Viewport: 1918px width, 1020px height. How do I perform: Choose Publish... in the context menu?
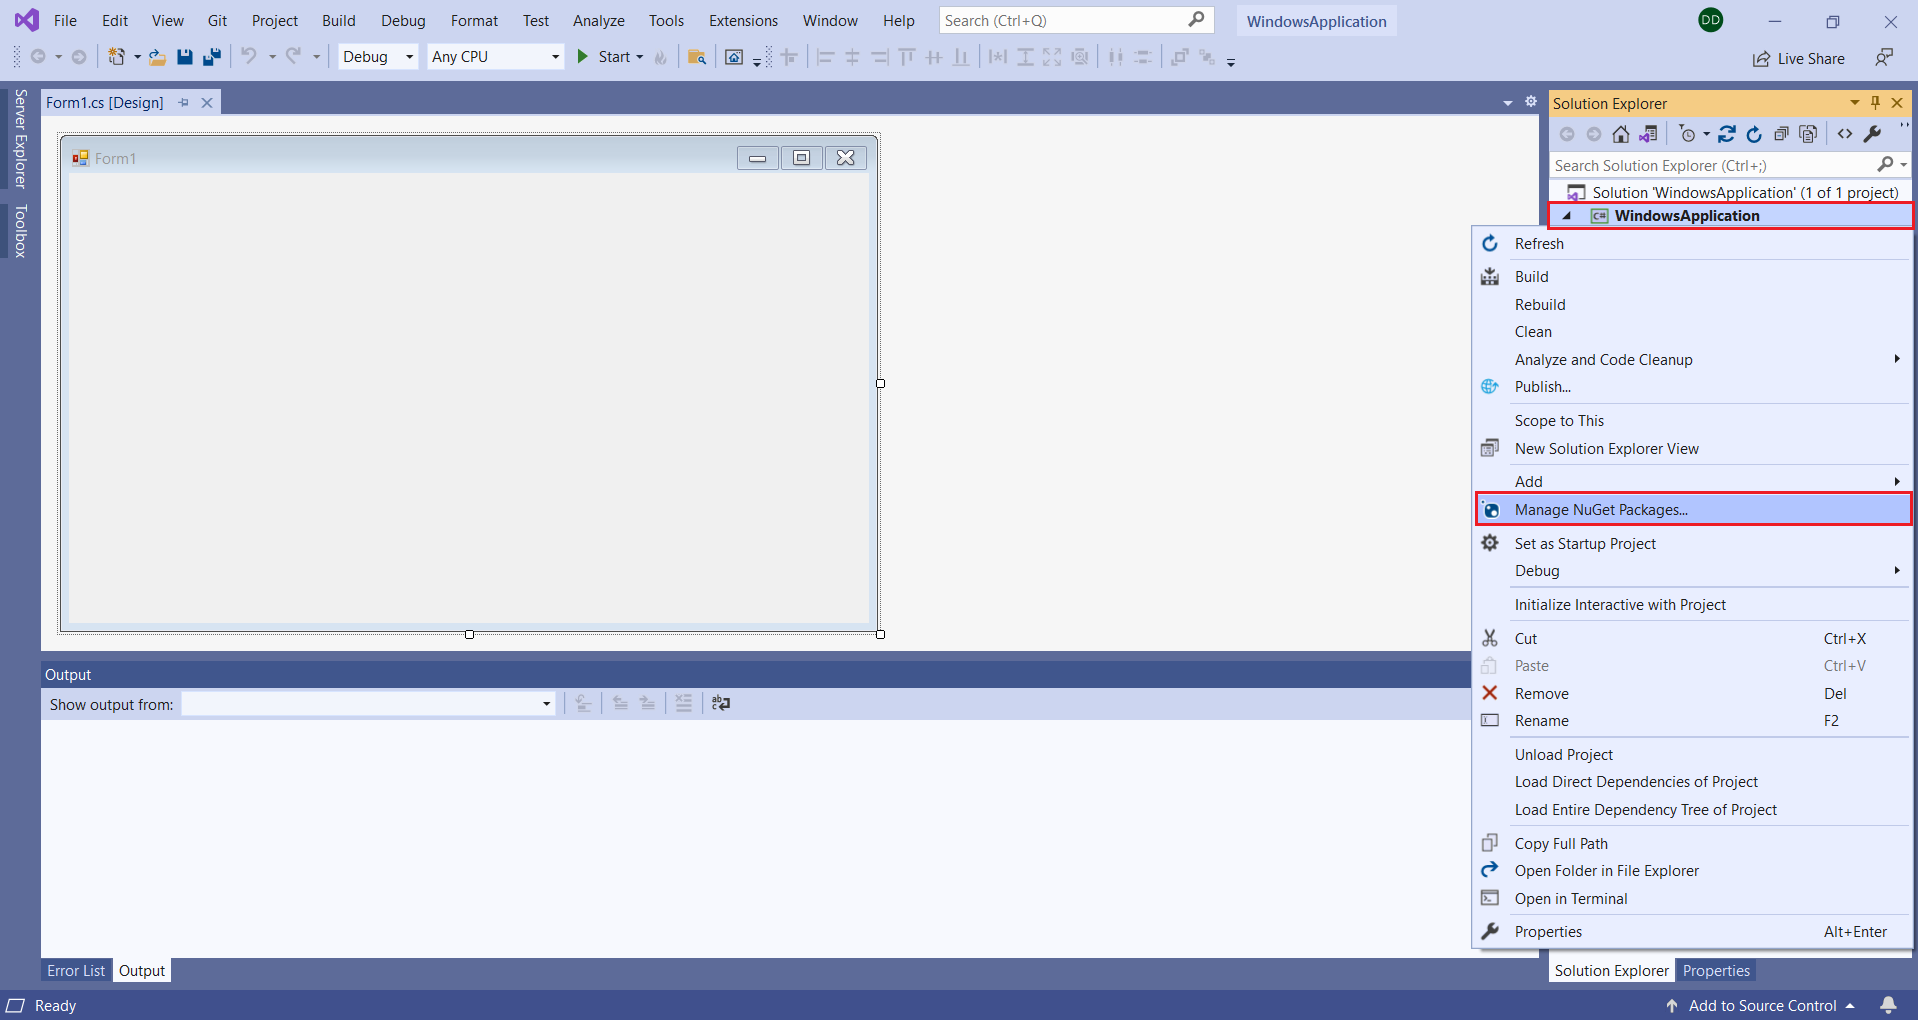click(1692, 387)
